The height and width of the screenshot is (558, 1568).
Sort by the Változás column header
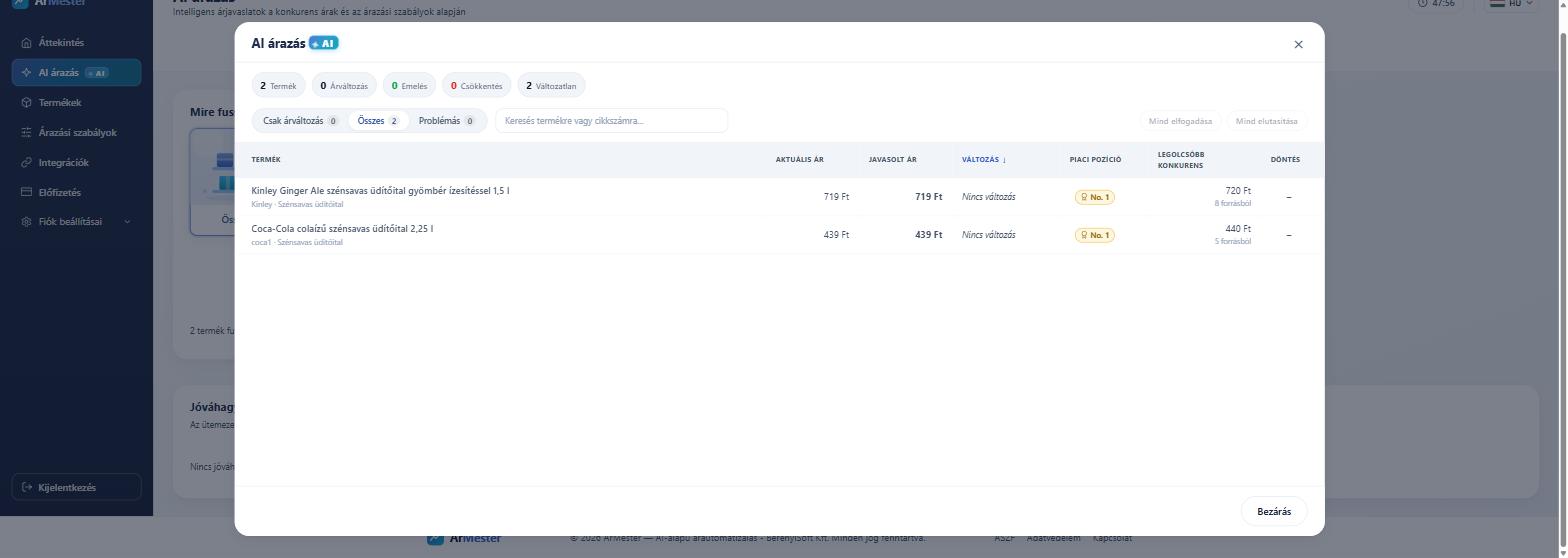984,160
